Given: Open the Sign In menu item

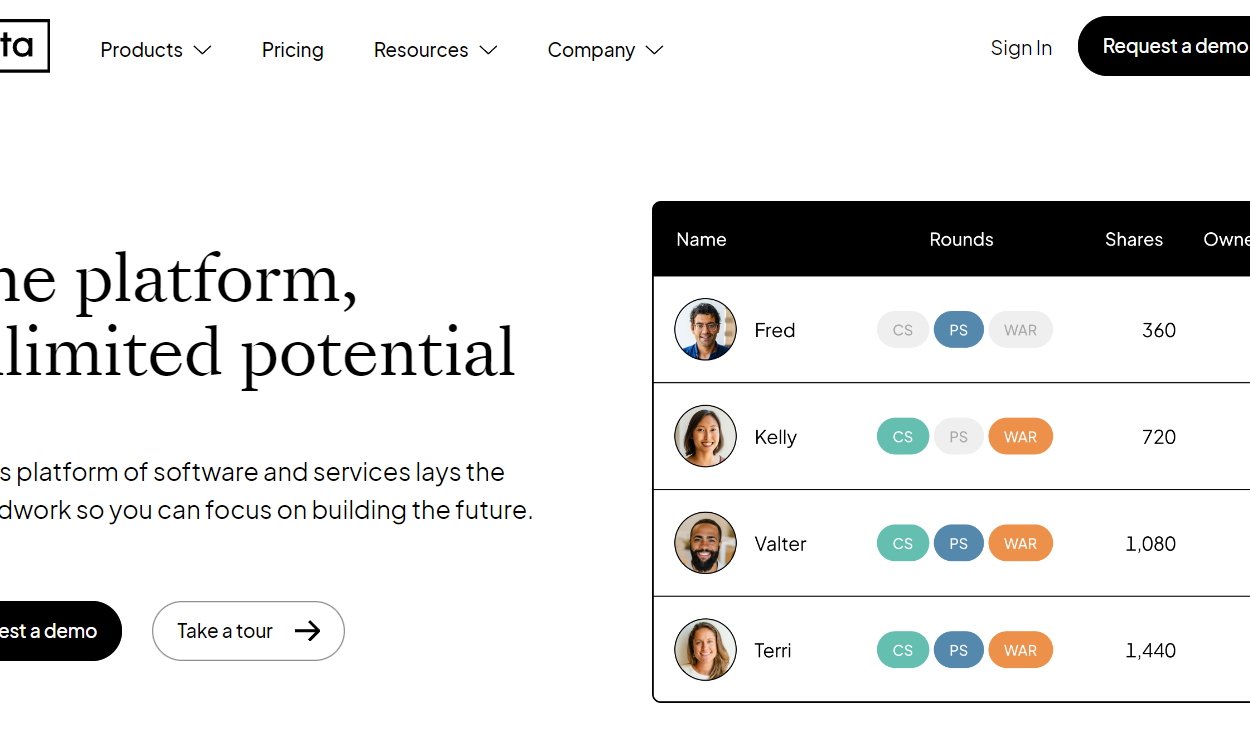Looking at the screenshot, I should [1021, 47].
